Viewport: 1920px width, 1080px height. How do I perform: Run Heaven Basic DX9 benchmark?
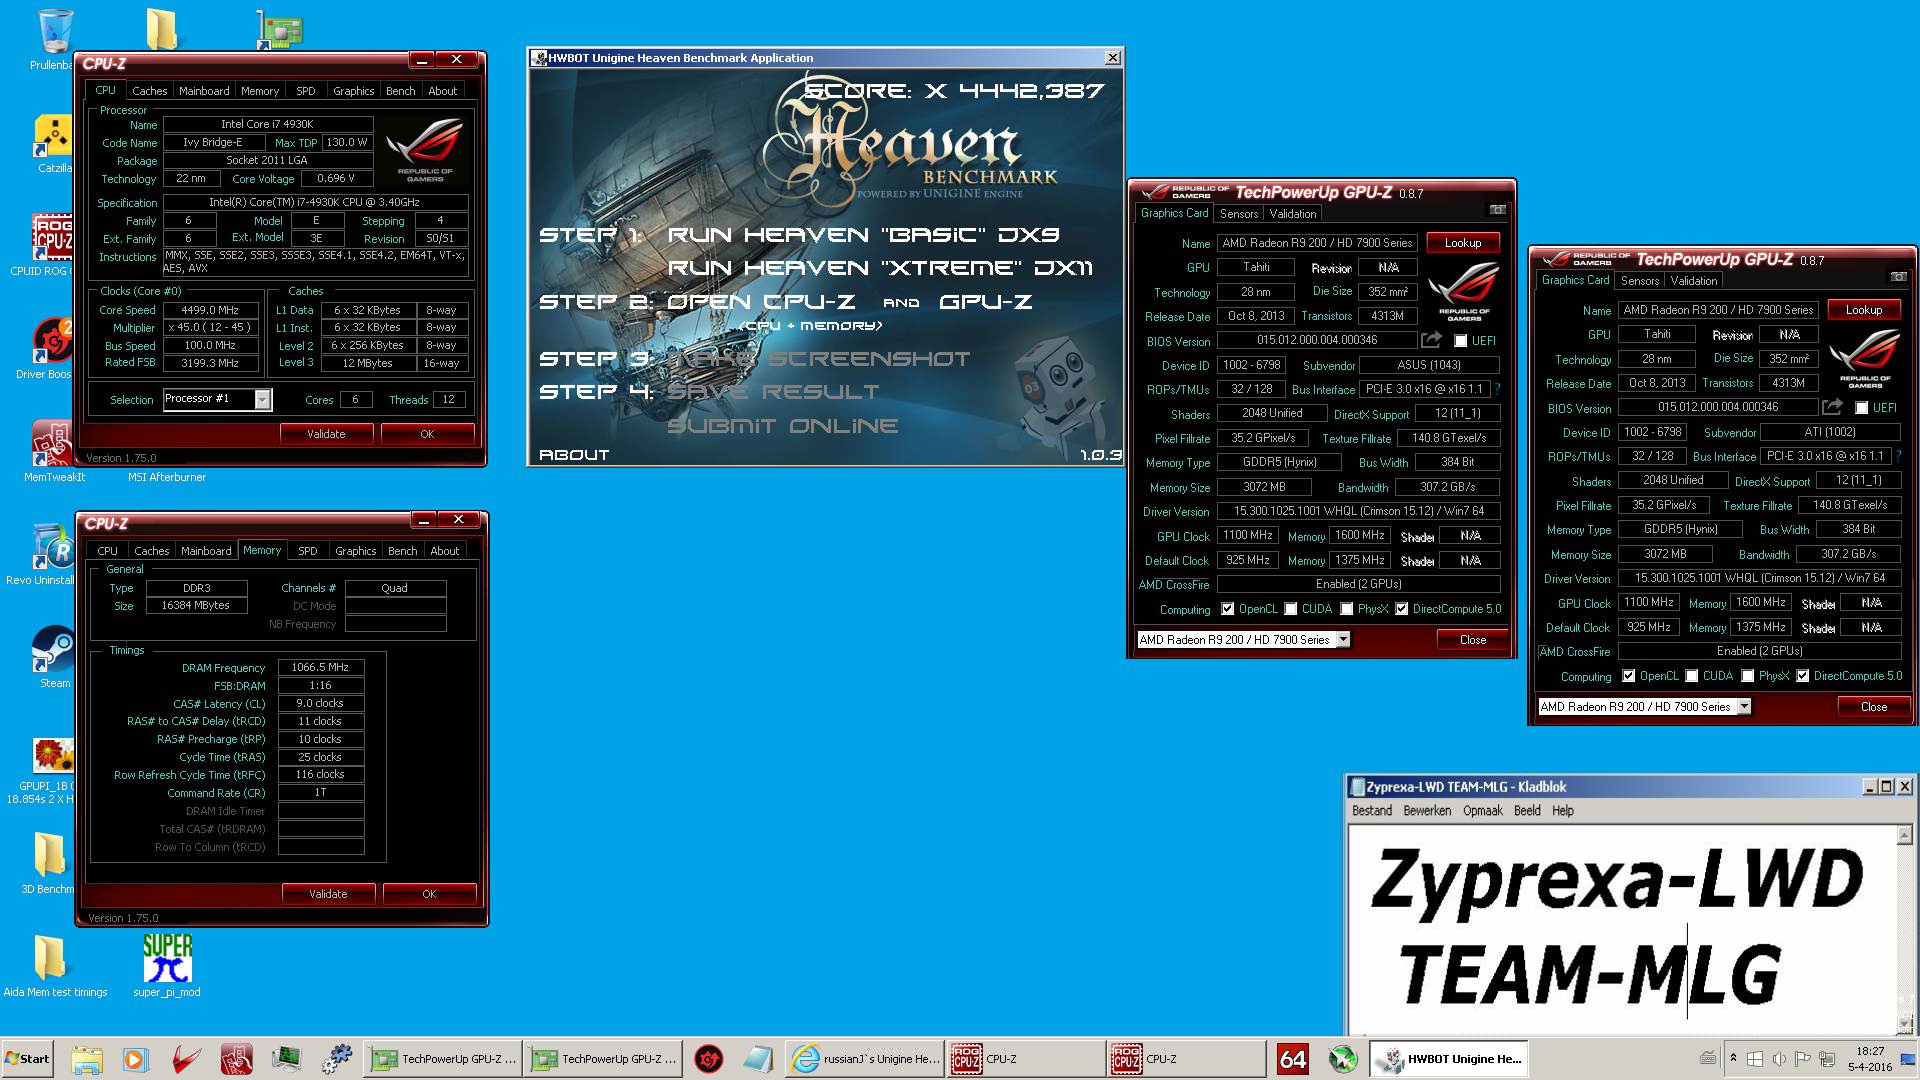pyautogui.click(x=863, y=235)
